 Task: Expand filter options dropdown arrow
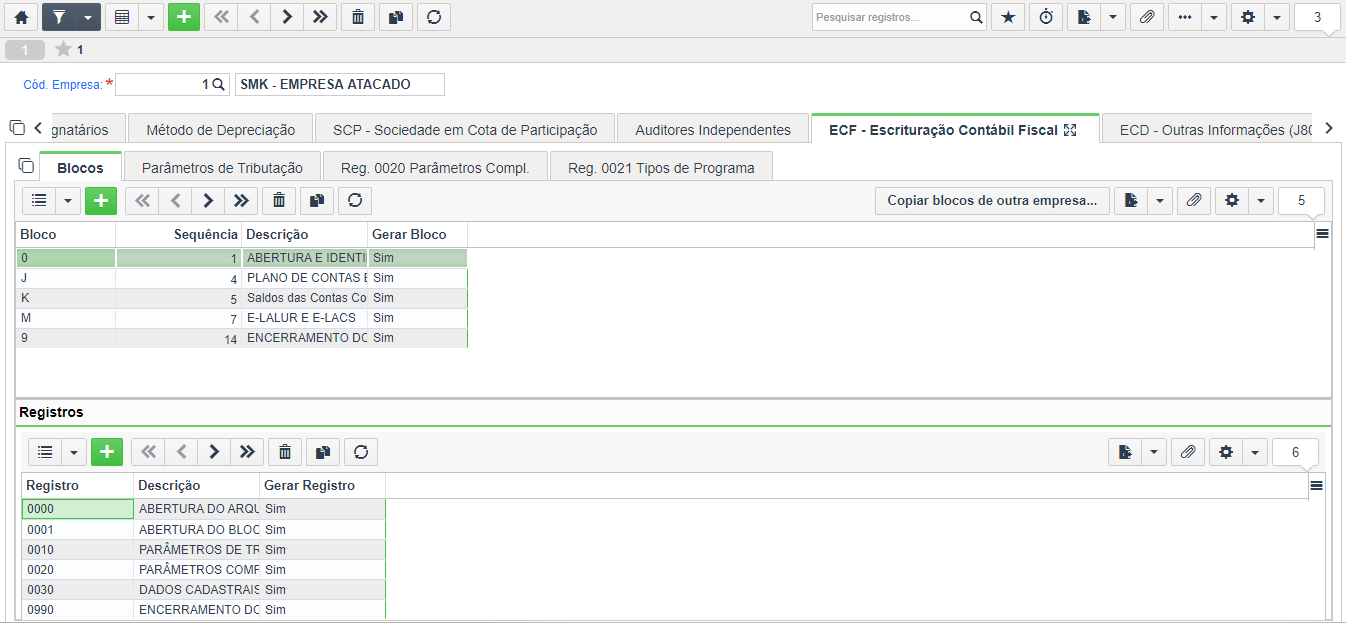88,17
